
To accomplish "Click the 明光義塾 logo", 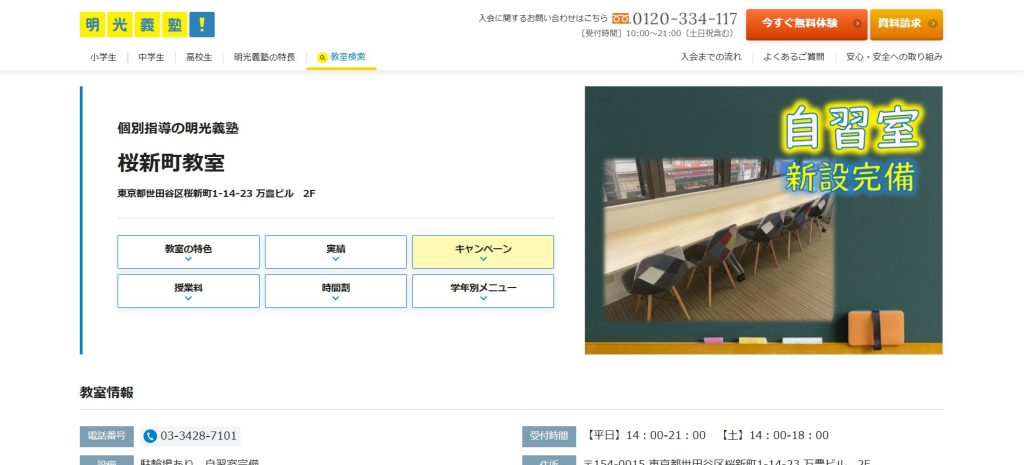I will tap(147, 24).
